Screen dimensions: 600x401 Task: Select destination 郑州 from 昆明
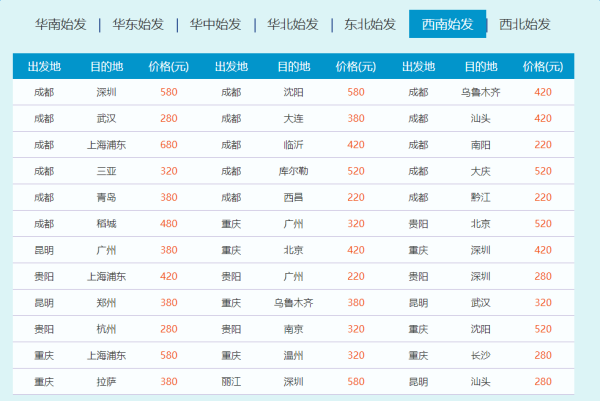click(x=106, y=303)
